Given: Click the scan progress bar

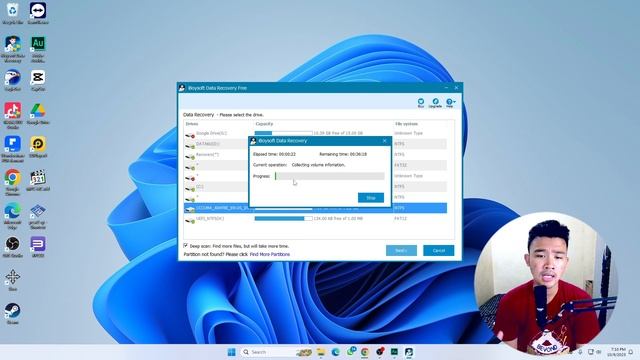Looking at the screenshot, I should (x=329, y=176).
